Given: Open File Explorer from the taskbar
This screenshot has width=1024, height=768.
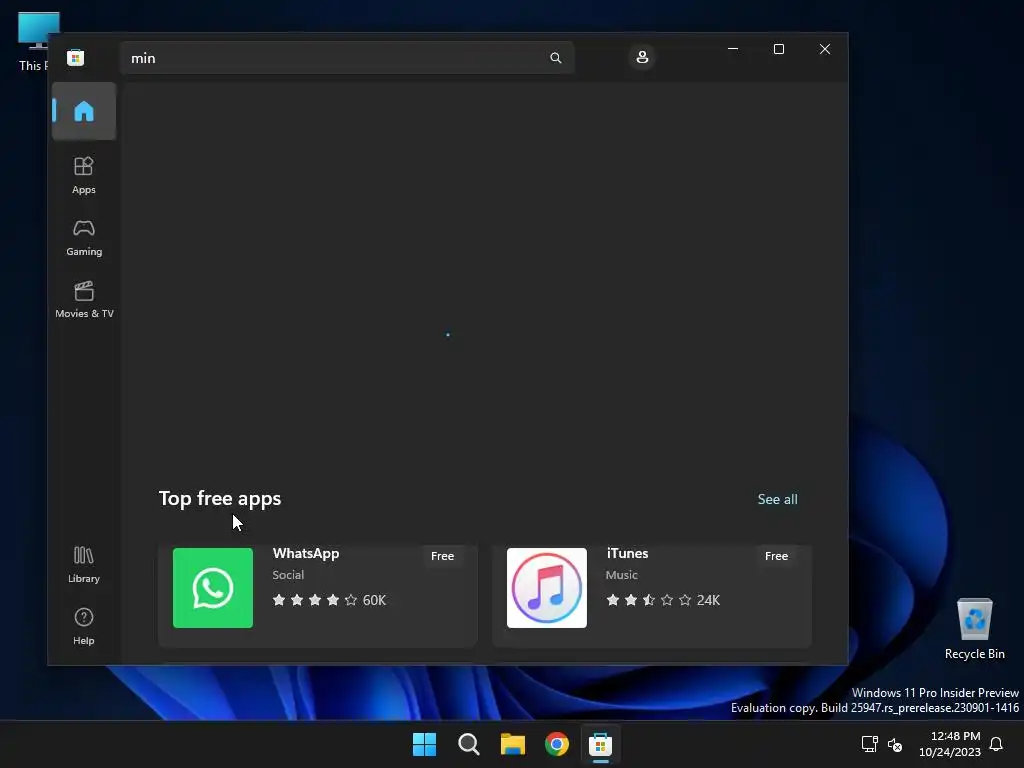Looking at the screenshot, I should click(x=513, y=744).
